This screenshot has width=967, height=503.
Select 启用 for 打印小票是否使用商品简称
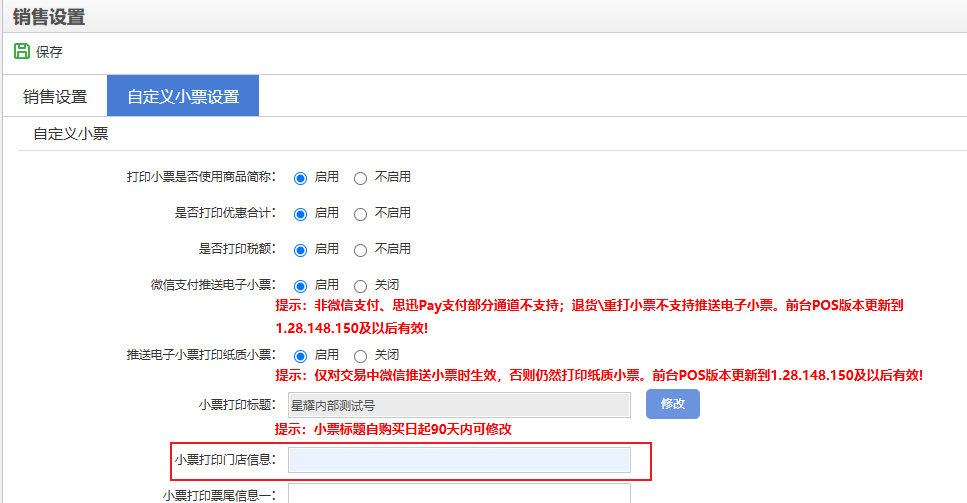[x=300, y=178]
